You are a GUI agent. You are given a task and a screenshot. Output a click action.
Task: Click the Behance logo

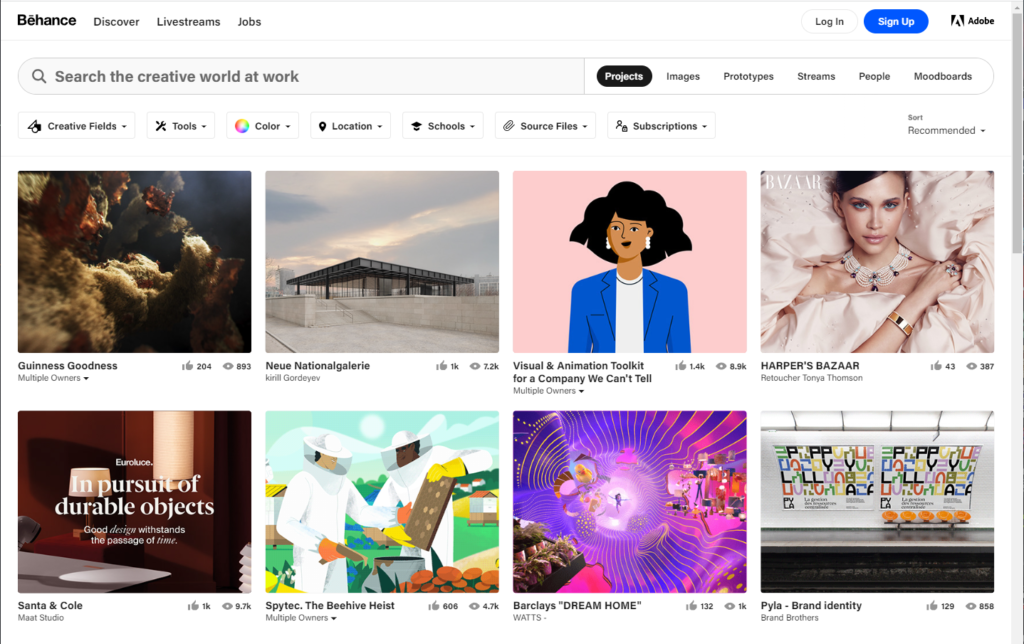tap(46, 20)
